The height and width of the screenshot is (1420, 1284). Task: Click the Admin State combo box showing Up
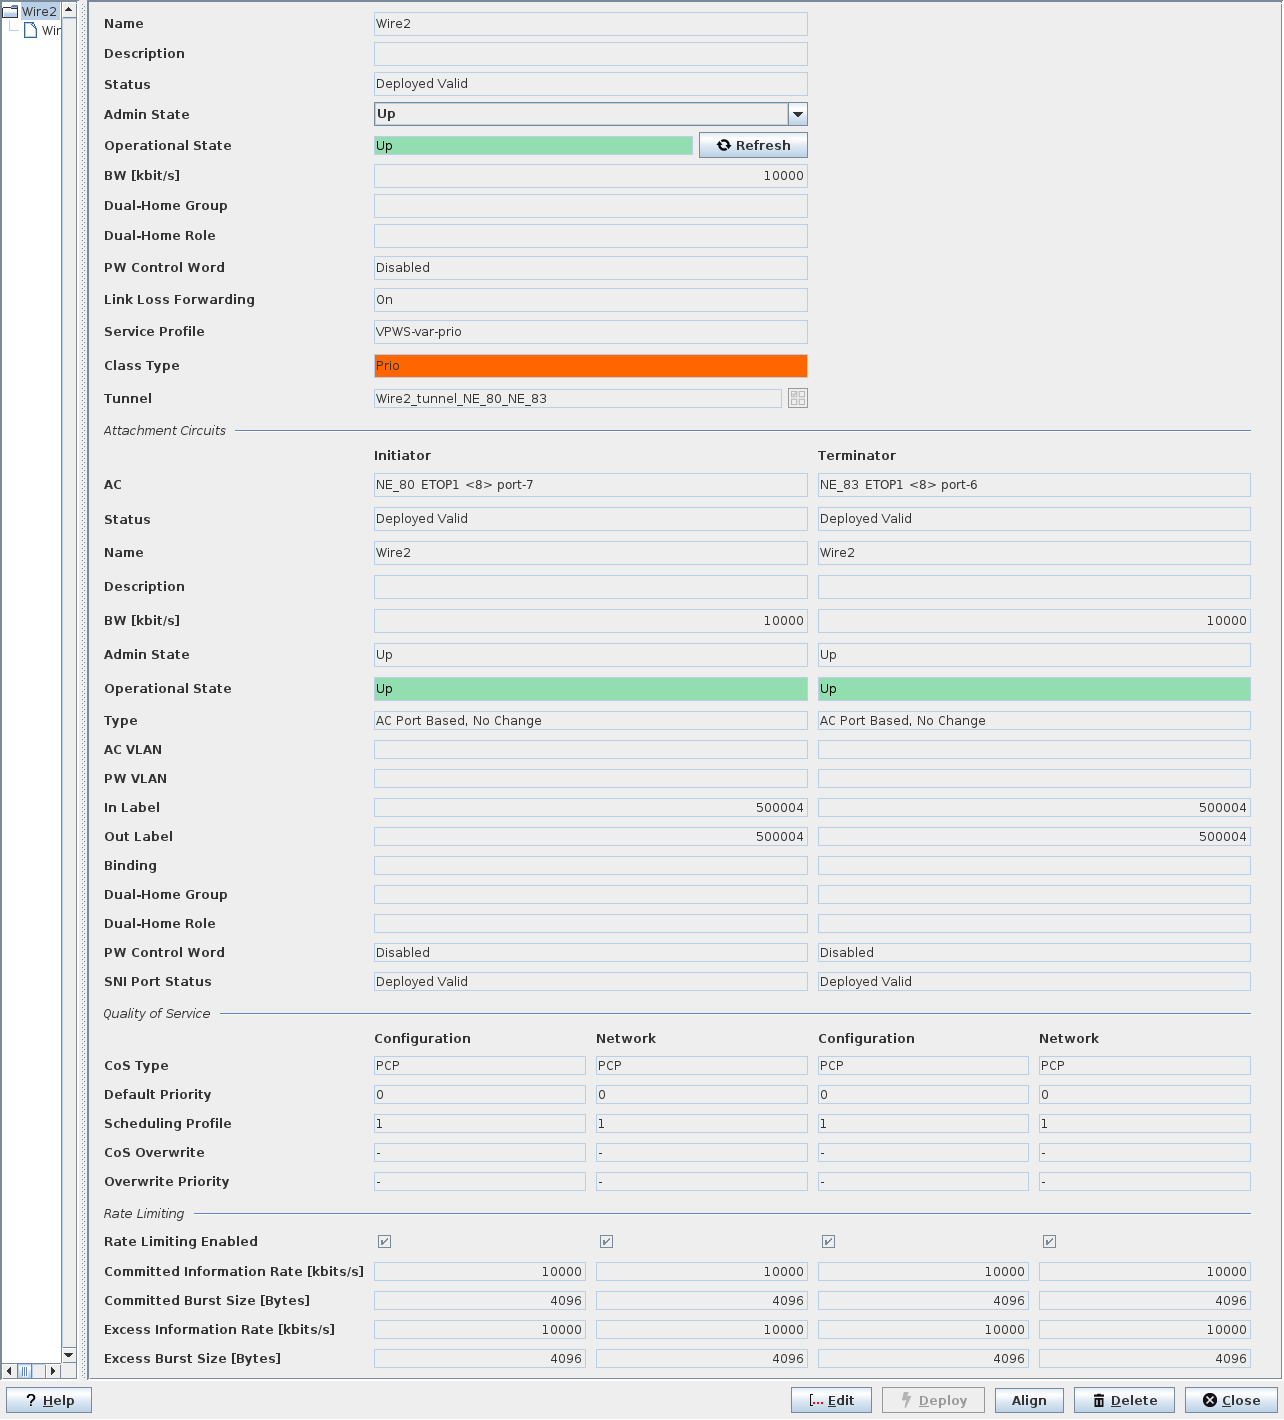coord(580,114)
